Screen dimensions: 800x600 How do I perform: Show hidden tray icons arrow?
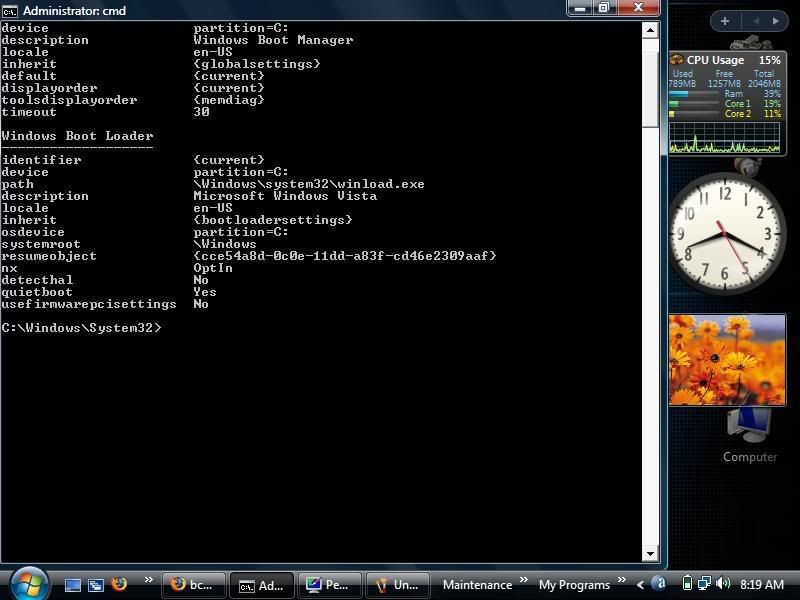point(640,585)
